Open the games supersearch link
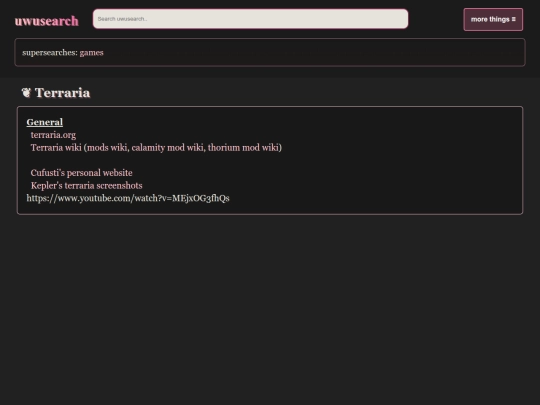 click(x=91, y=53)
